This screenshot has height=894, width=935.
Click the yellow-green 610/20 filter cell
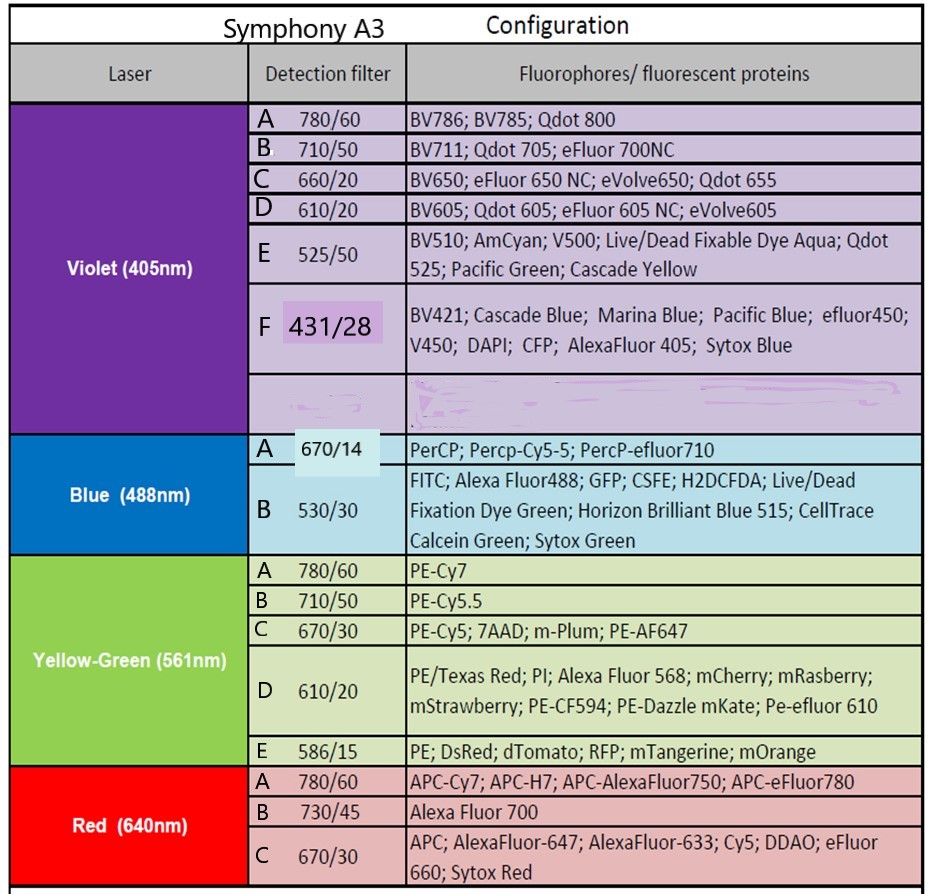[x=327, y=691]
